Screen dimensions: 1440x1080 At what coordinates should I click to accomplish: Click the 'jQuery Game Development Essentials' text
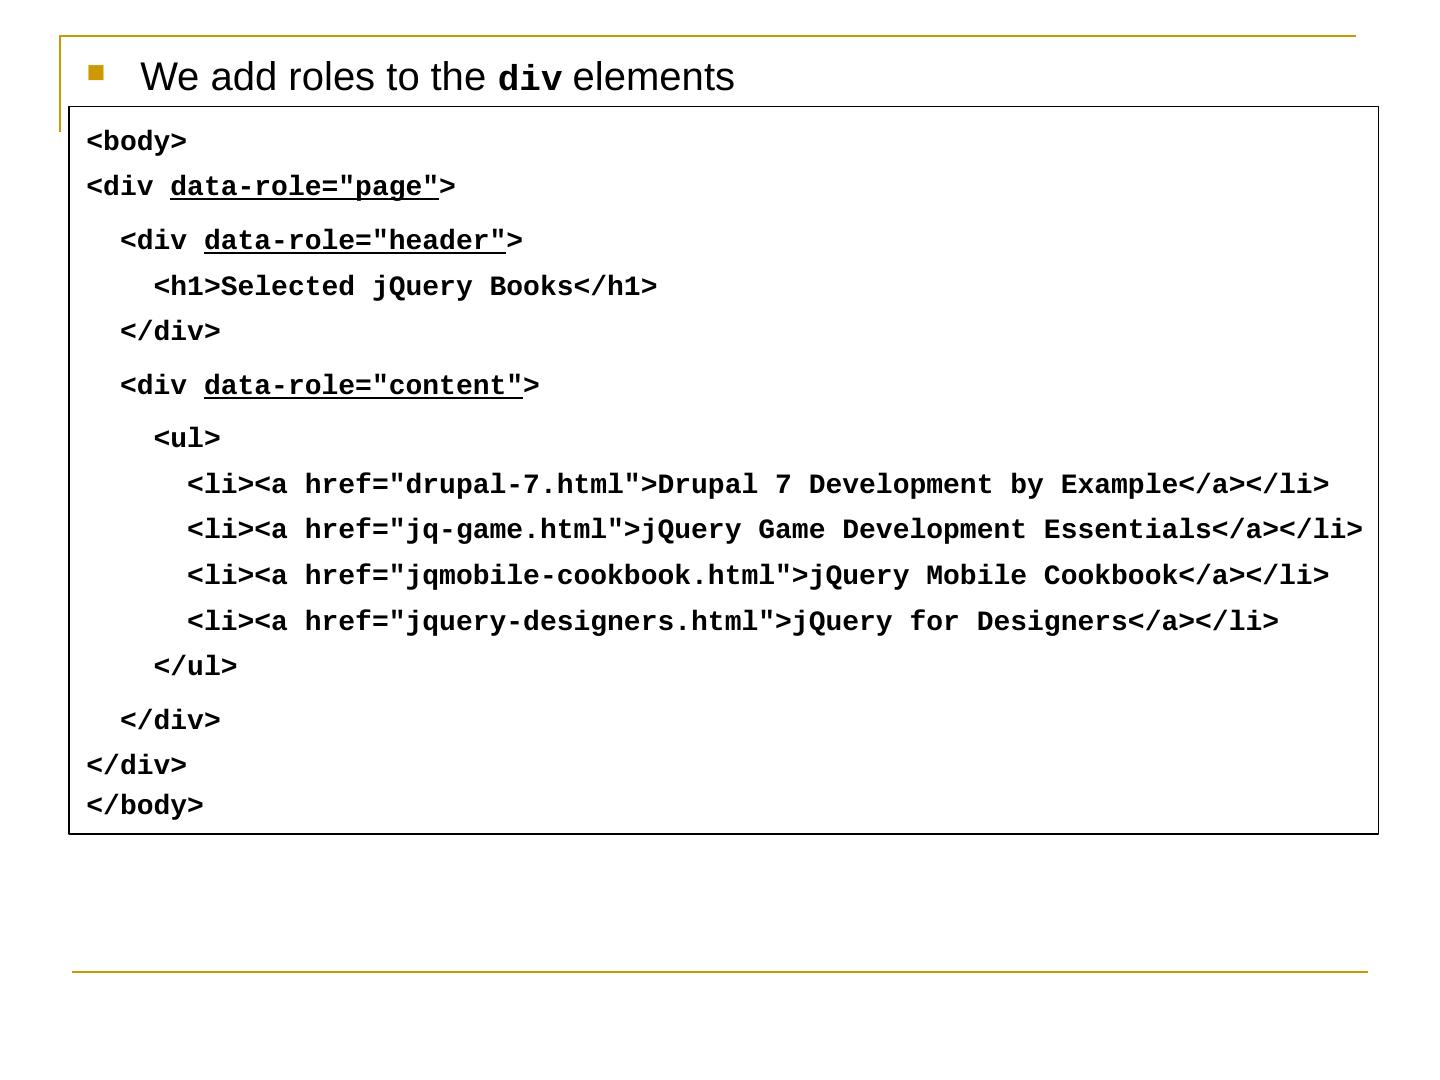pos(926,530)
